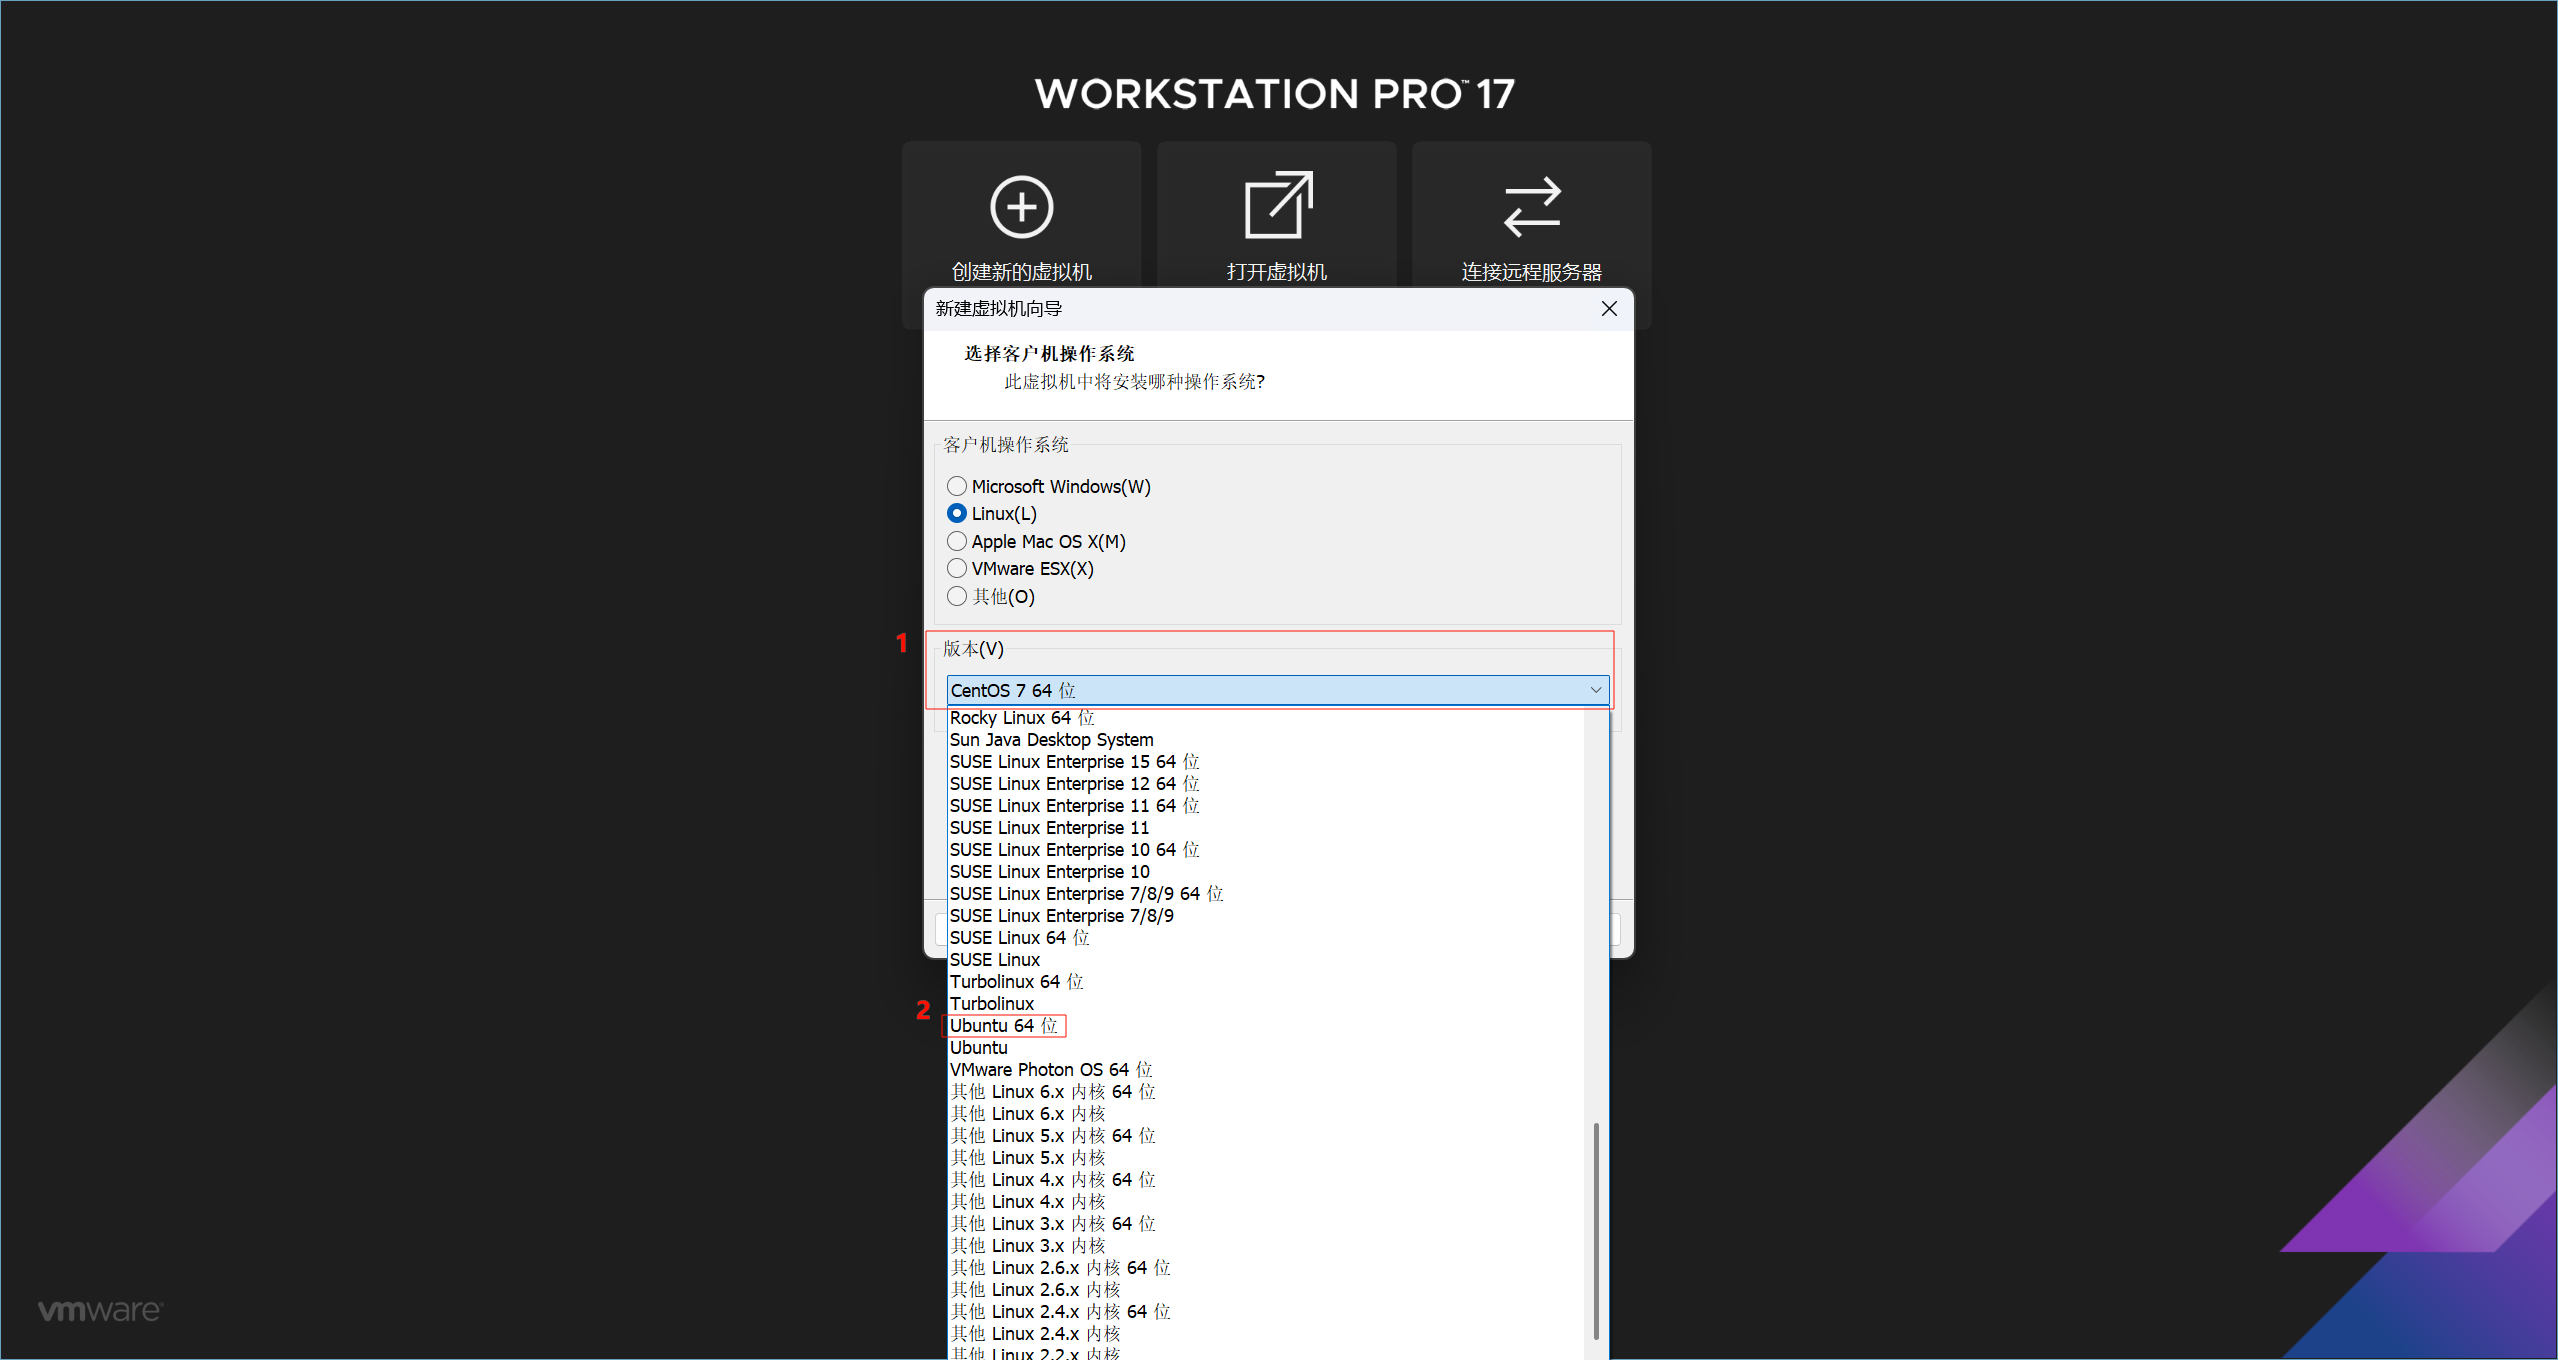Select Ubuntu 64 位 from version list

(x=1265, y=1026)
